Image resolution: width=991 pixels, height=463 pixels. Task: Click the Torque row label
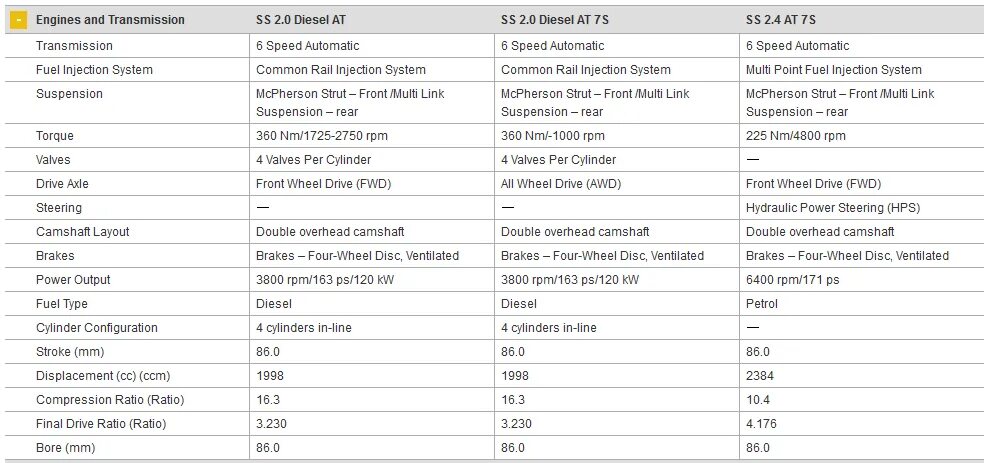click(54, 136)
